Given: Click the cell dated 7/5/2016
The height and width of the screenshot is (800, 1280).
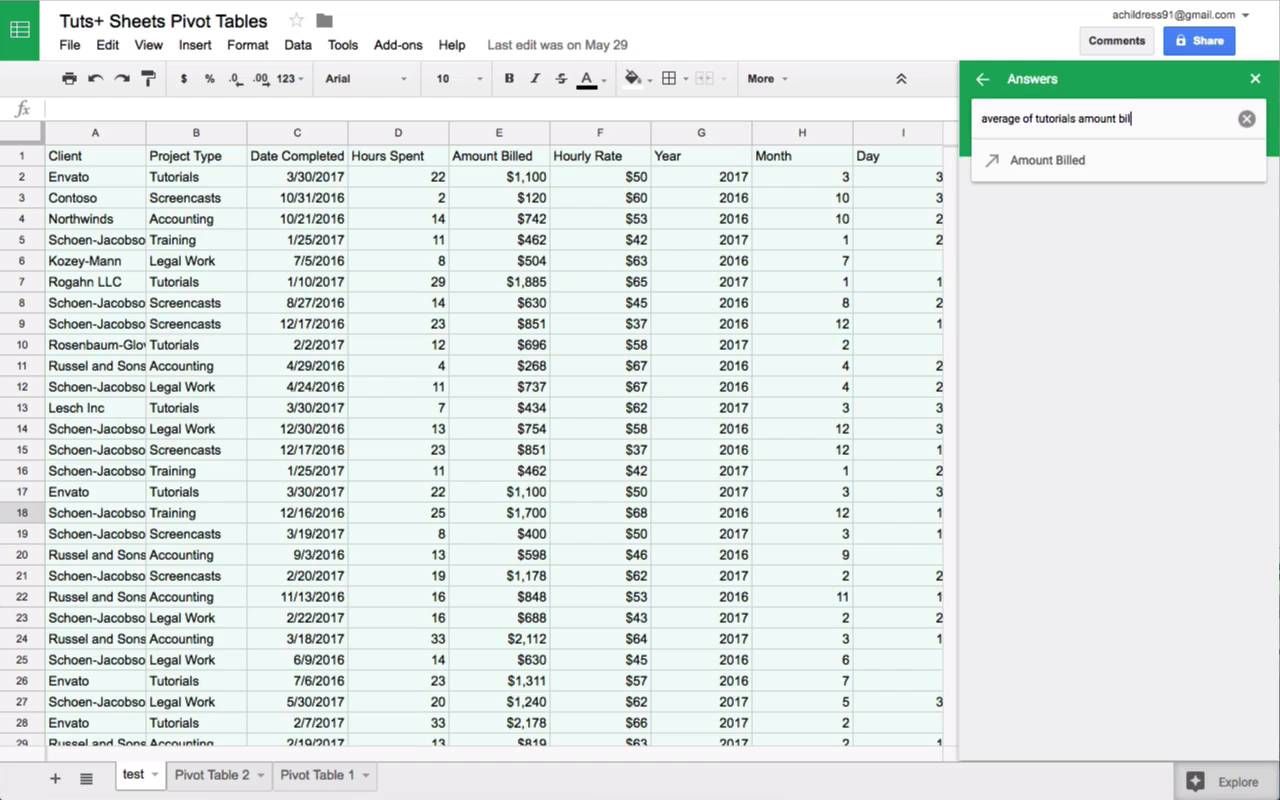Looking at the screenshot, I should 297,261.
